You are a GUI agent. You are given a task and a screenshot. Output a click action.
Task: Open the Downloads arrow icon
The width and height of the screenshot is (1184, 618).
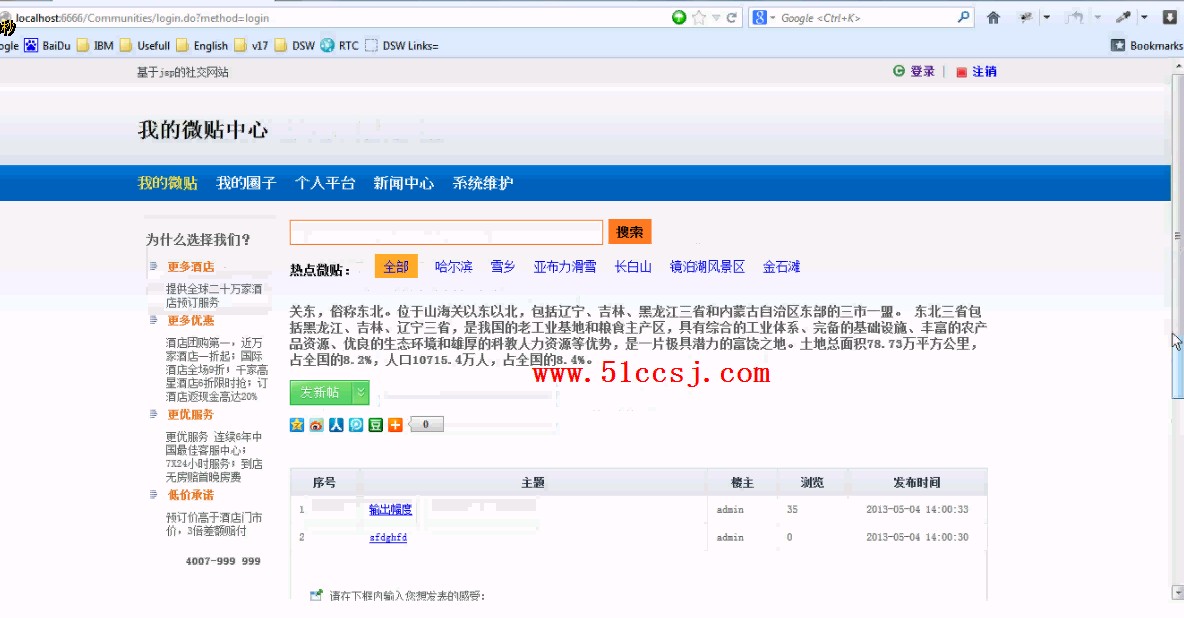click(1170, 17)
